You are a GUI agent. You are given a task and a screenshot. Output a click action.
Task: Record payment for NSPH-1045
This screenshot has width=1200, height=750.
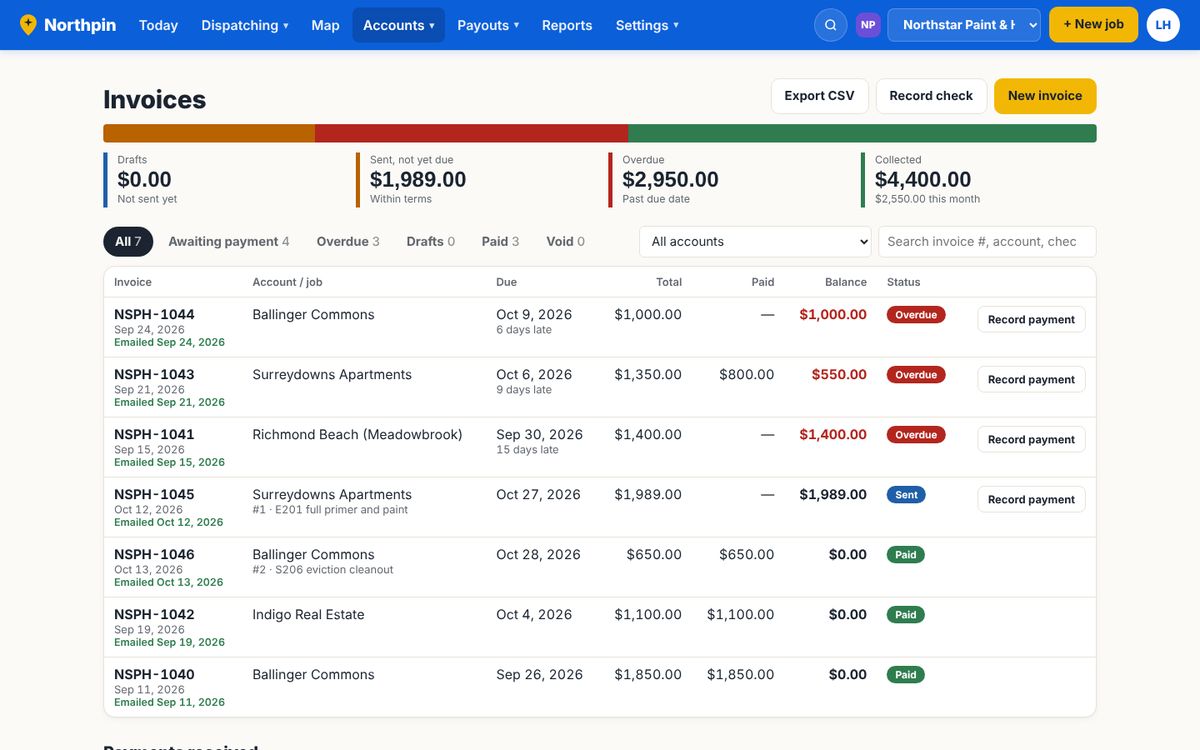click(x=1031, y=500)
